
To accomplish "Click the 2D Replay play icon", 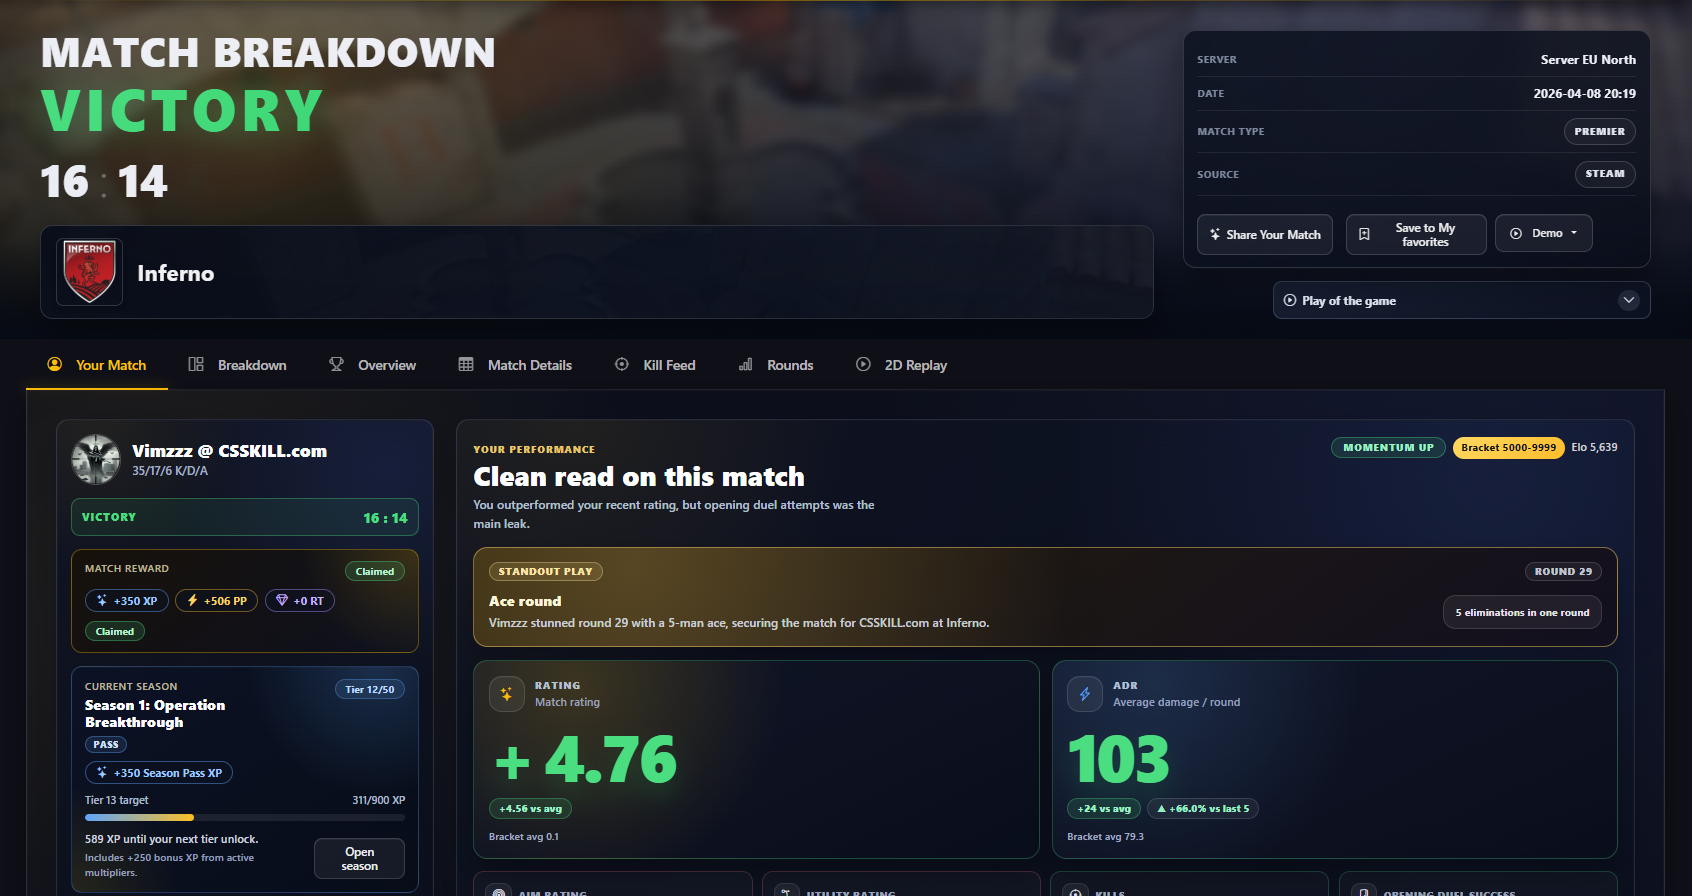I will point(863,364).
